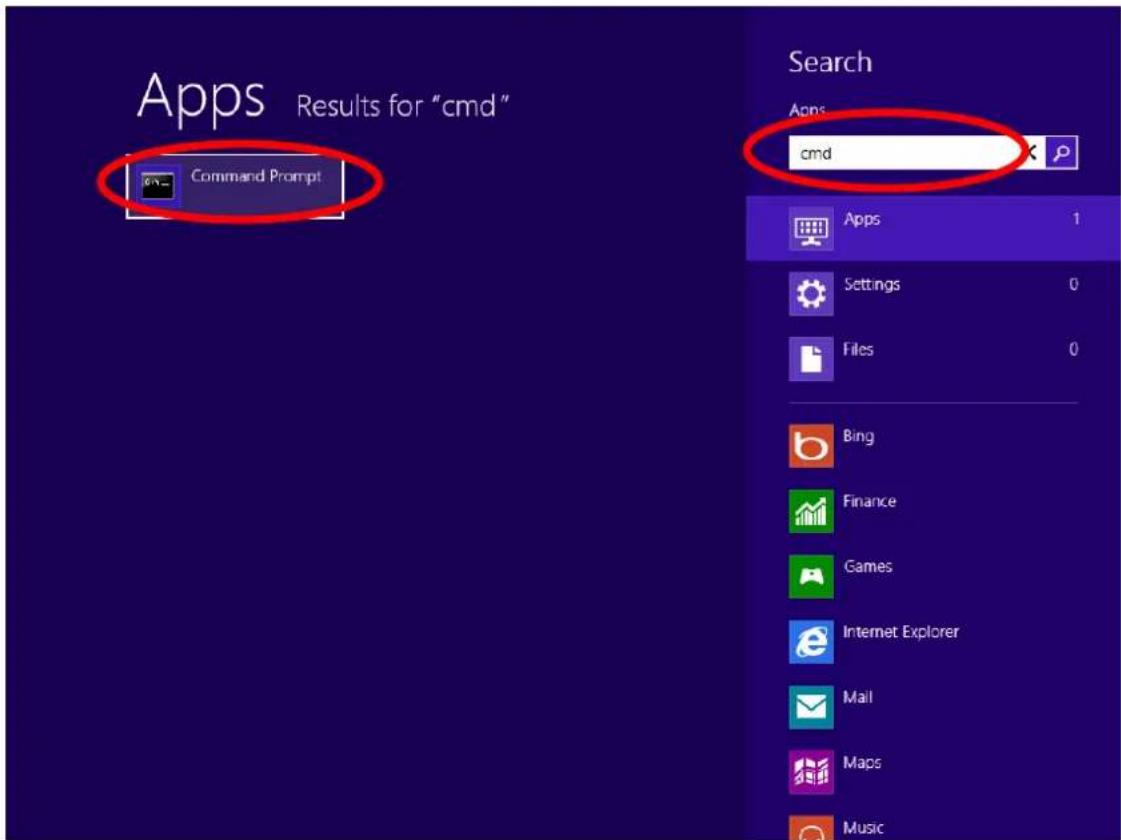1121x840 pixels.
Task: Click the magnifier search button
Action: 1062,152
